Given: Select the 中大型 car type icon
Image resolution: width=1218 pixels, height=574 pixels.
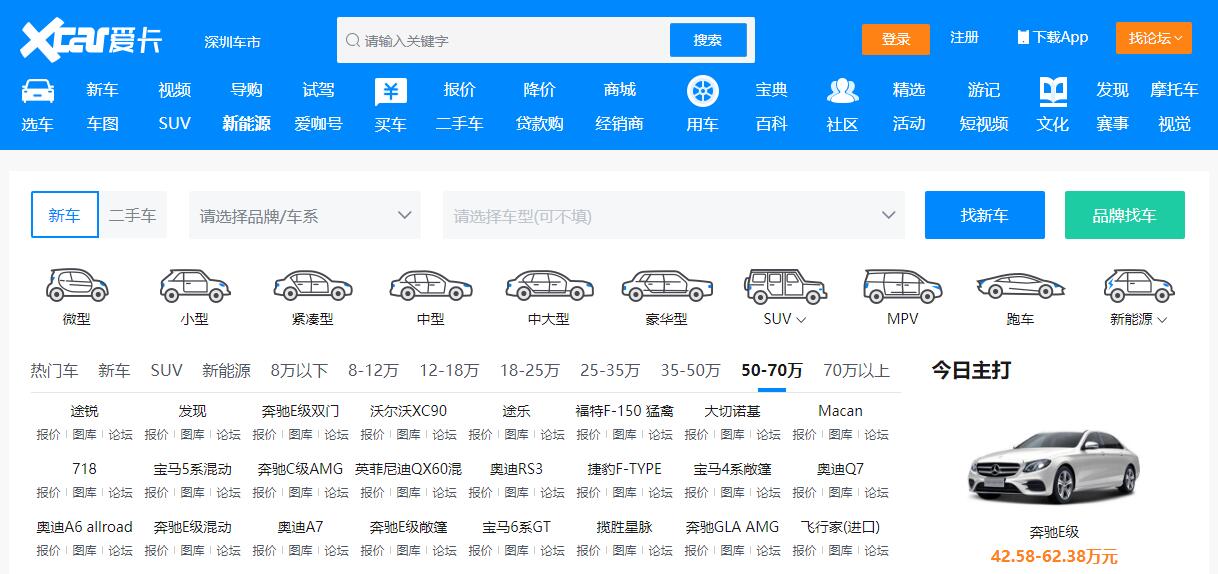Looking at the screenshot, I should point(548,286).
